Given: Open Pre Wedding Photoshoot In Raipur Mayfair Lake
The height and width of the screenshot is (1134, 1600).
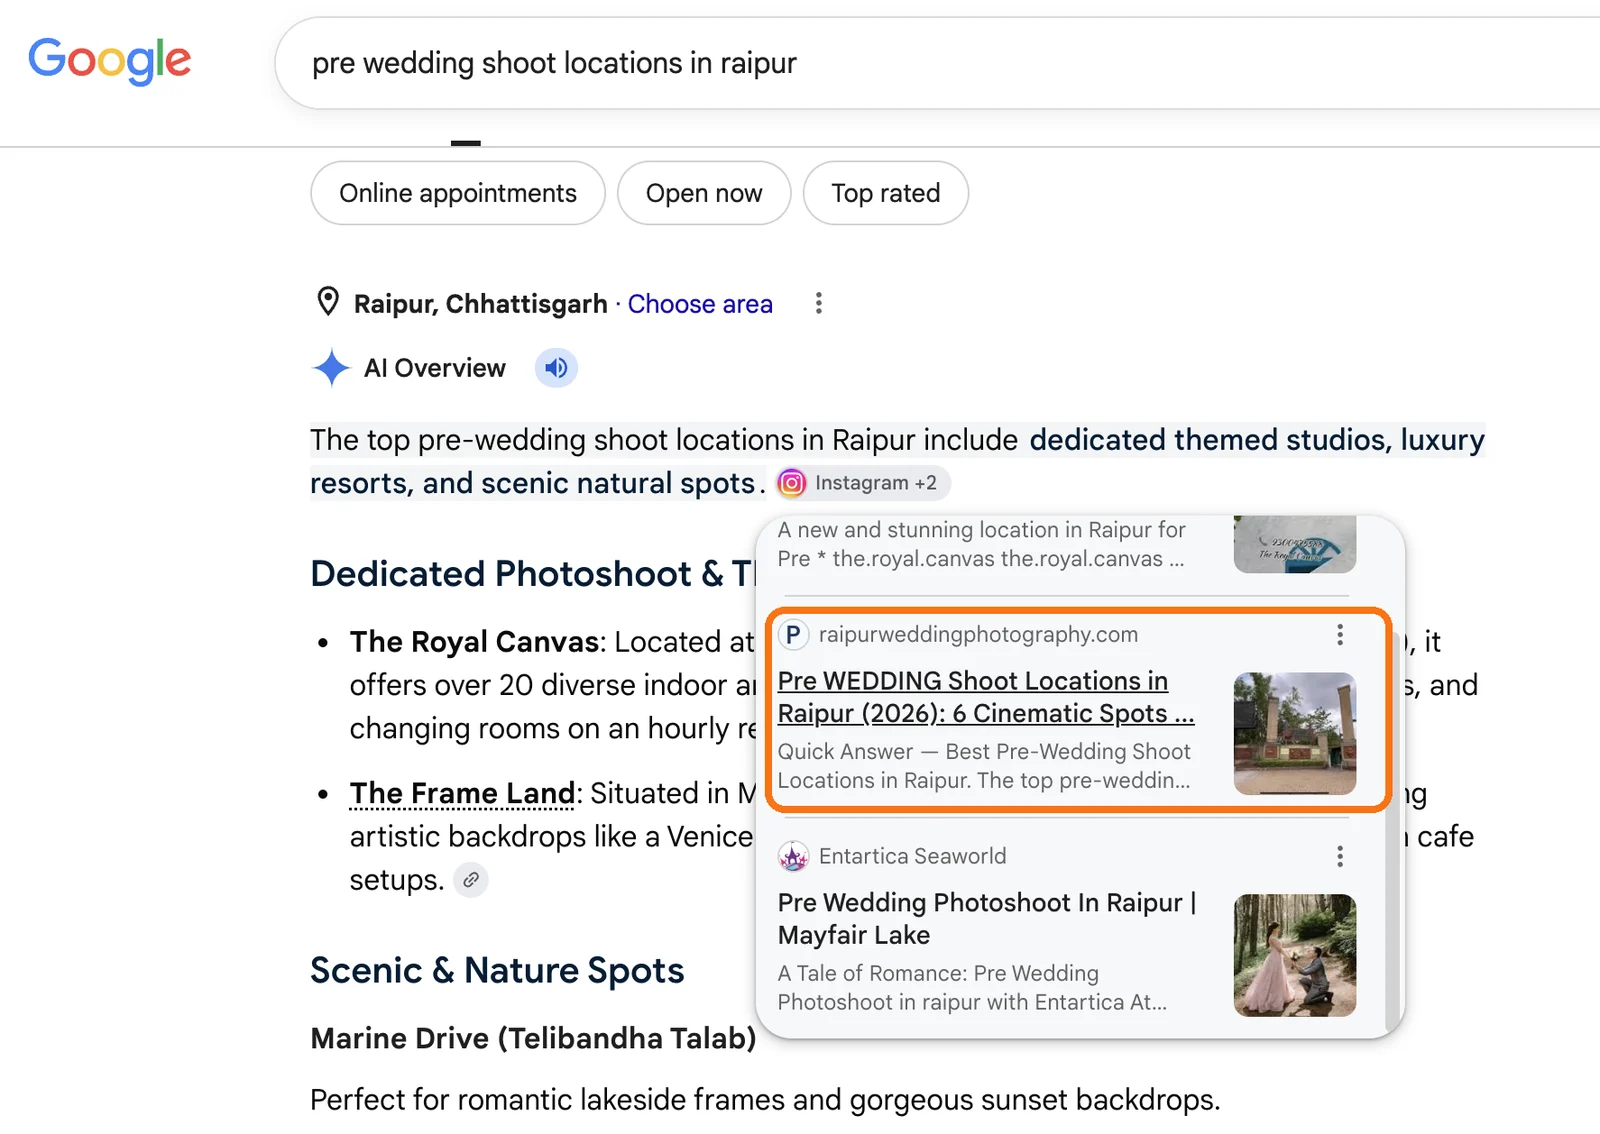Looking at the screenshot, I should click(x=986, y=918).
